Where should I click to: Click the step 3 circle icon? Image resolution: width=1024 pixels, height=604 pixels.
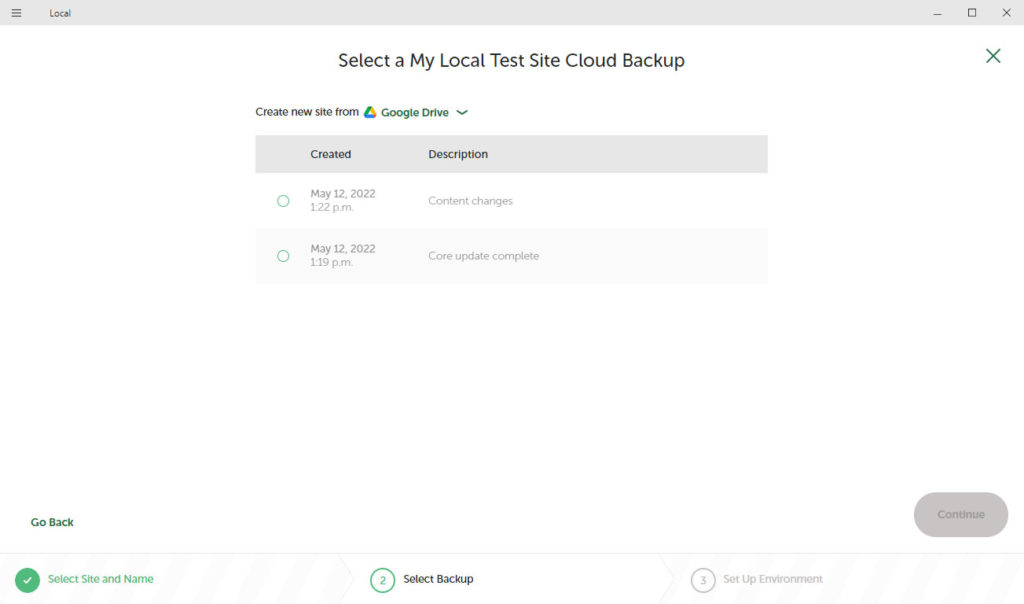tap(703, 580)
